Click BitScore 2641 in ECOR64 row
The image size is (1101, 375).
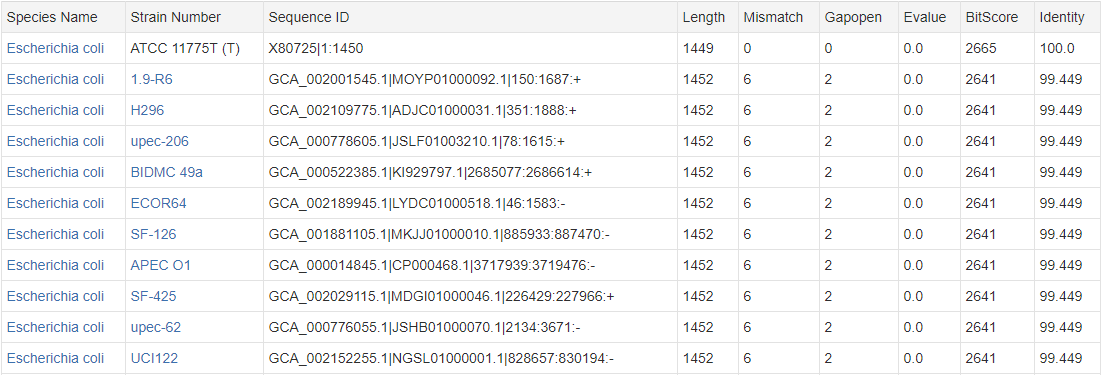tap(981, 203)
